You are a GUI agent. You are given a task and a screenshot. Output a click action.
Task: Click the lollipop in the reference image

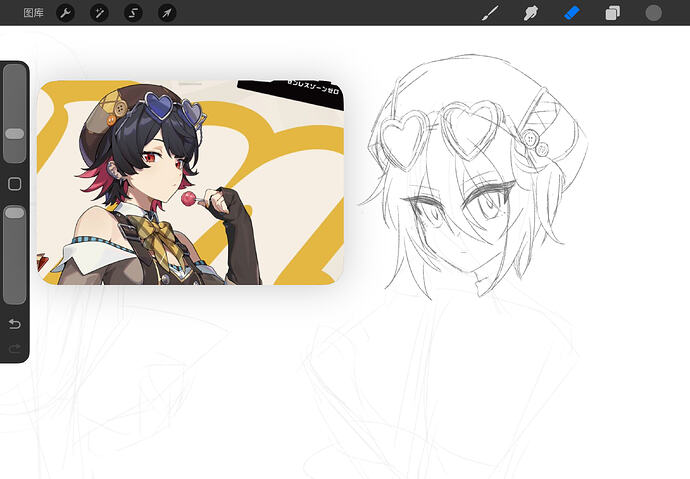pos(188,199)
